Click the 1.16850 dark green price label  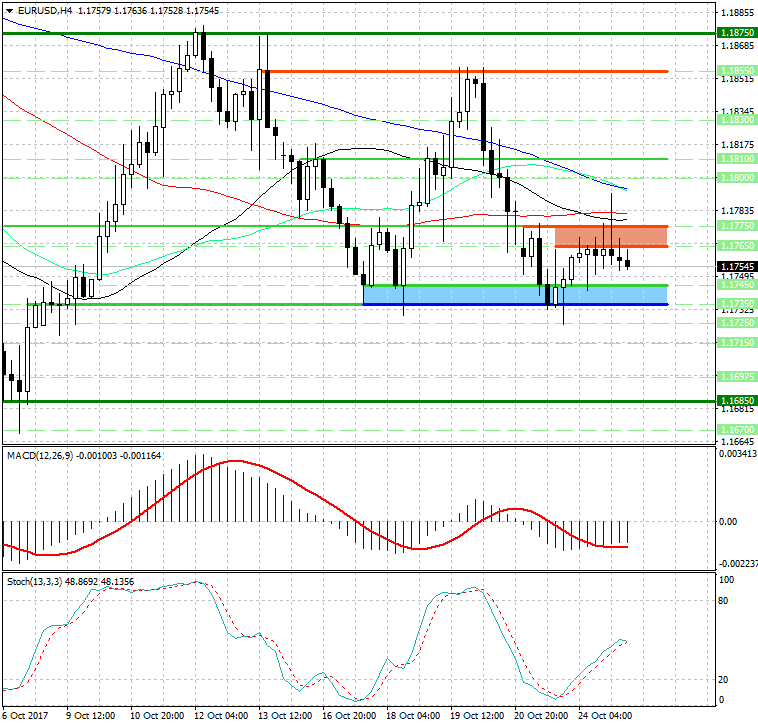click(736, 399)
